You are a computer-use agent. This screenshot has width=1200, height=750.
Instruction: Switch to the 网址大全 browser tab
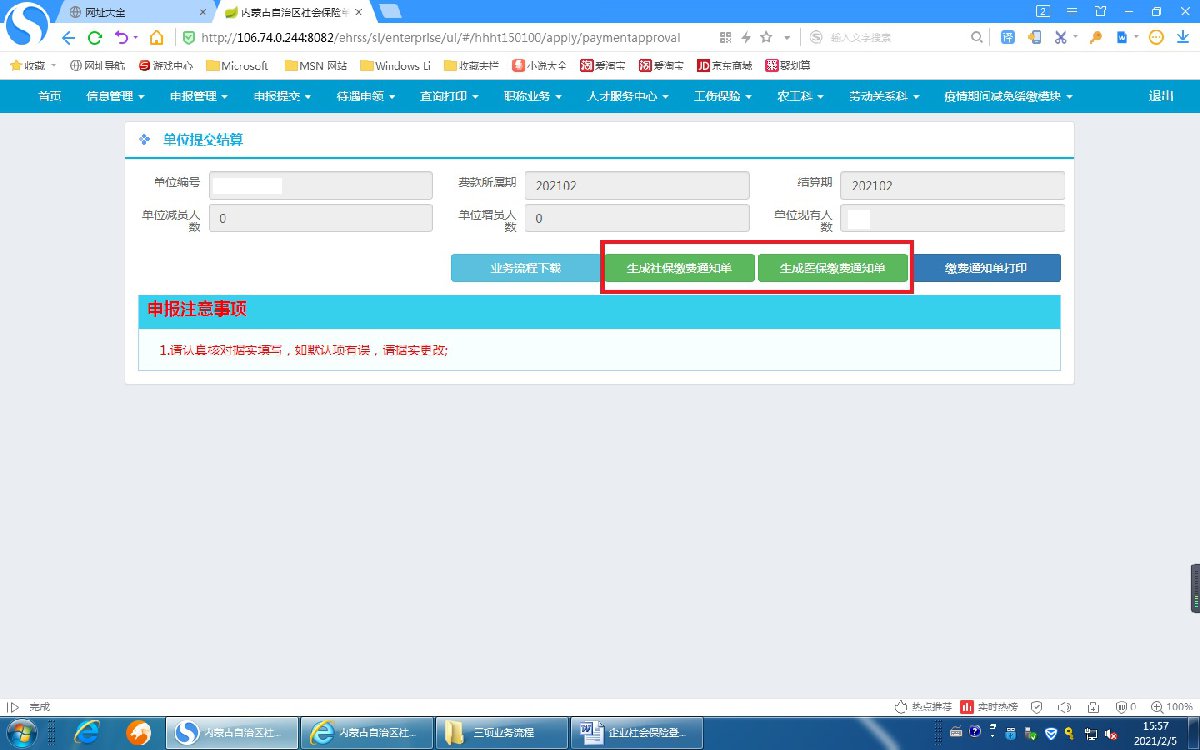(x=135, y=12)
